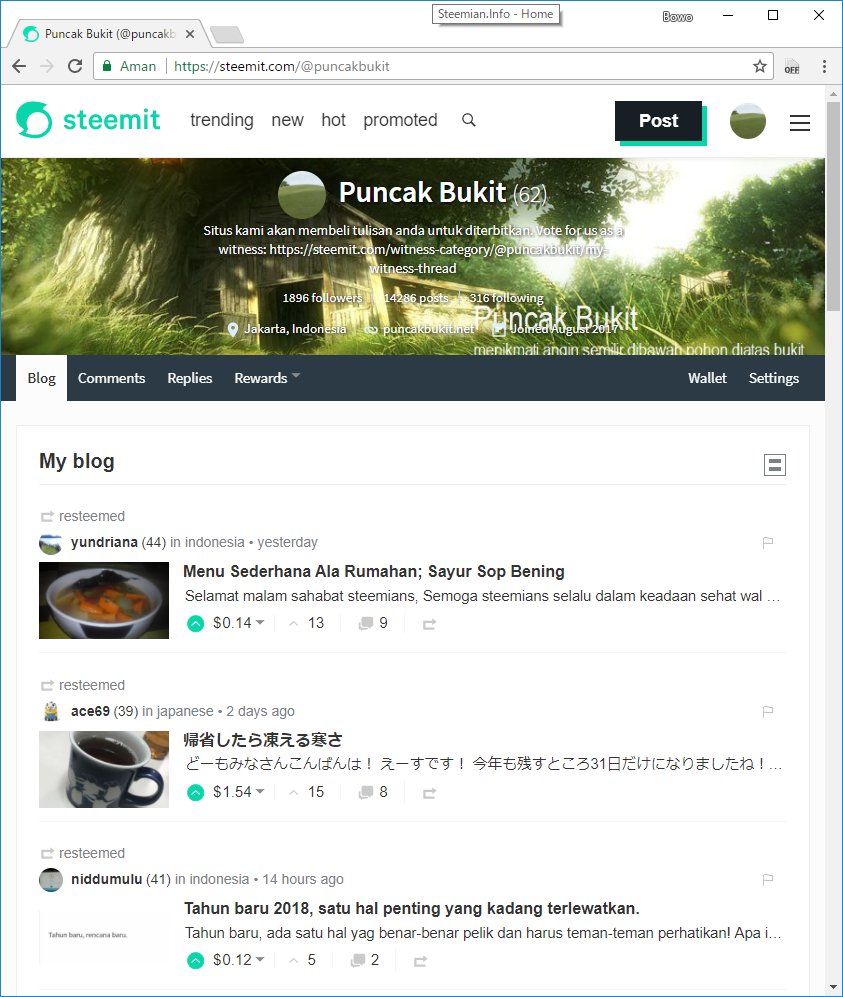
Task: Click the Bowo Chrome profile button
Action: (678, 17)
